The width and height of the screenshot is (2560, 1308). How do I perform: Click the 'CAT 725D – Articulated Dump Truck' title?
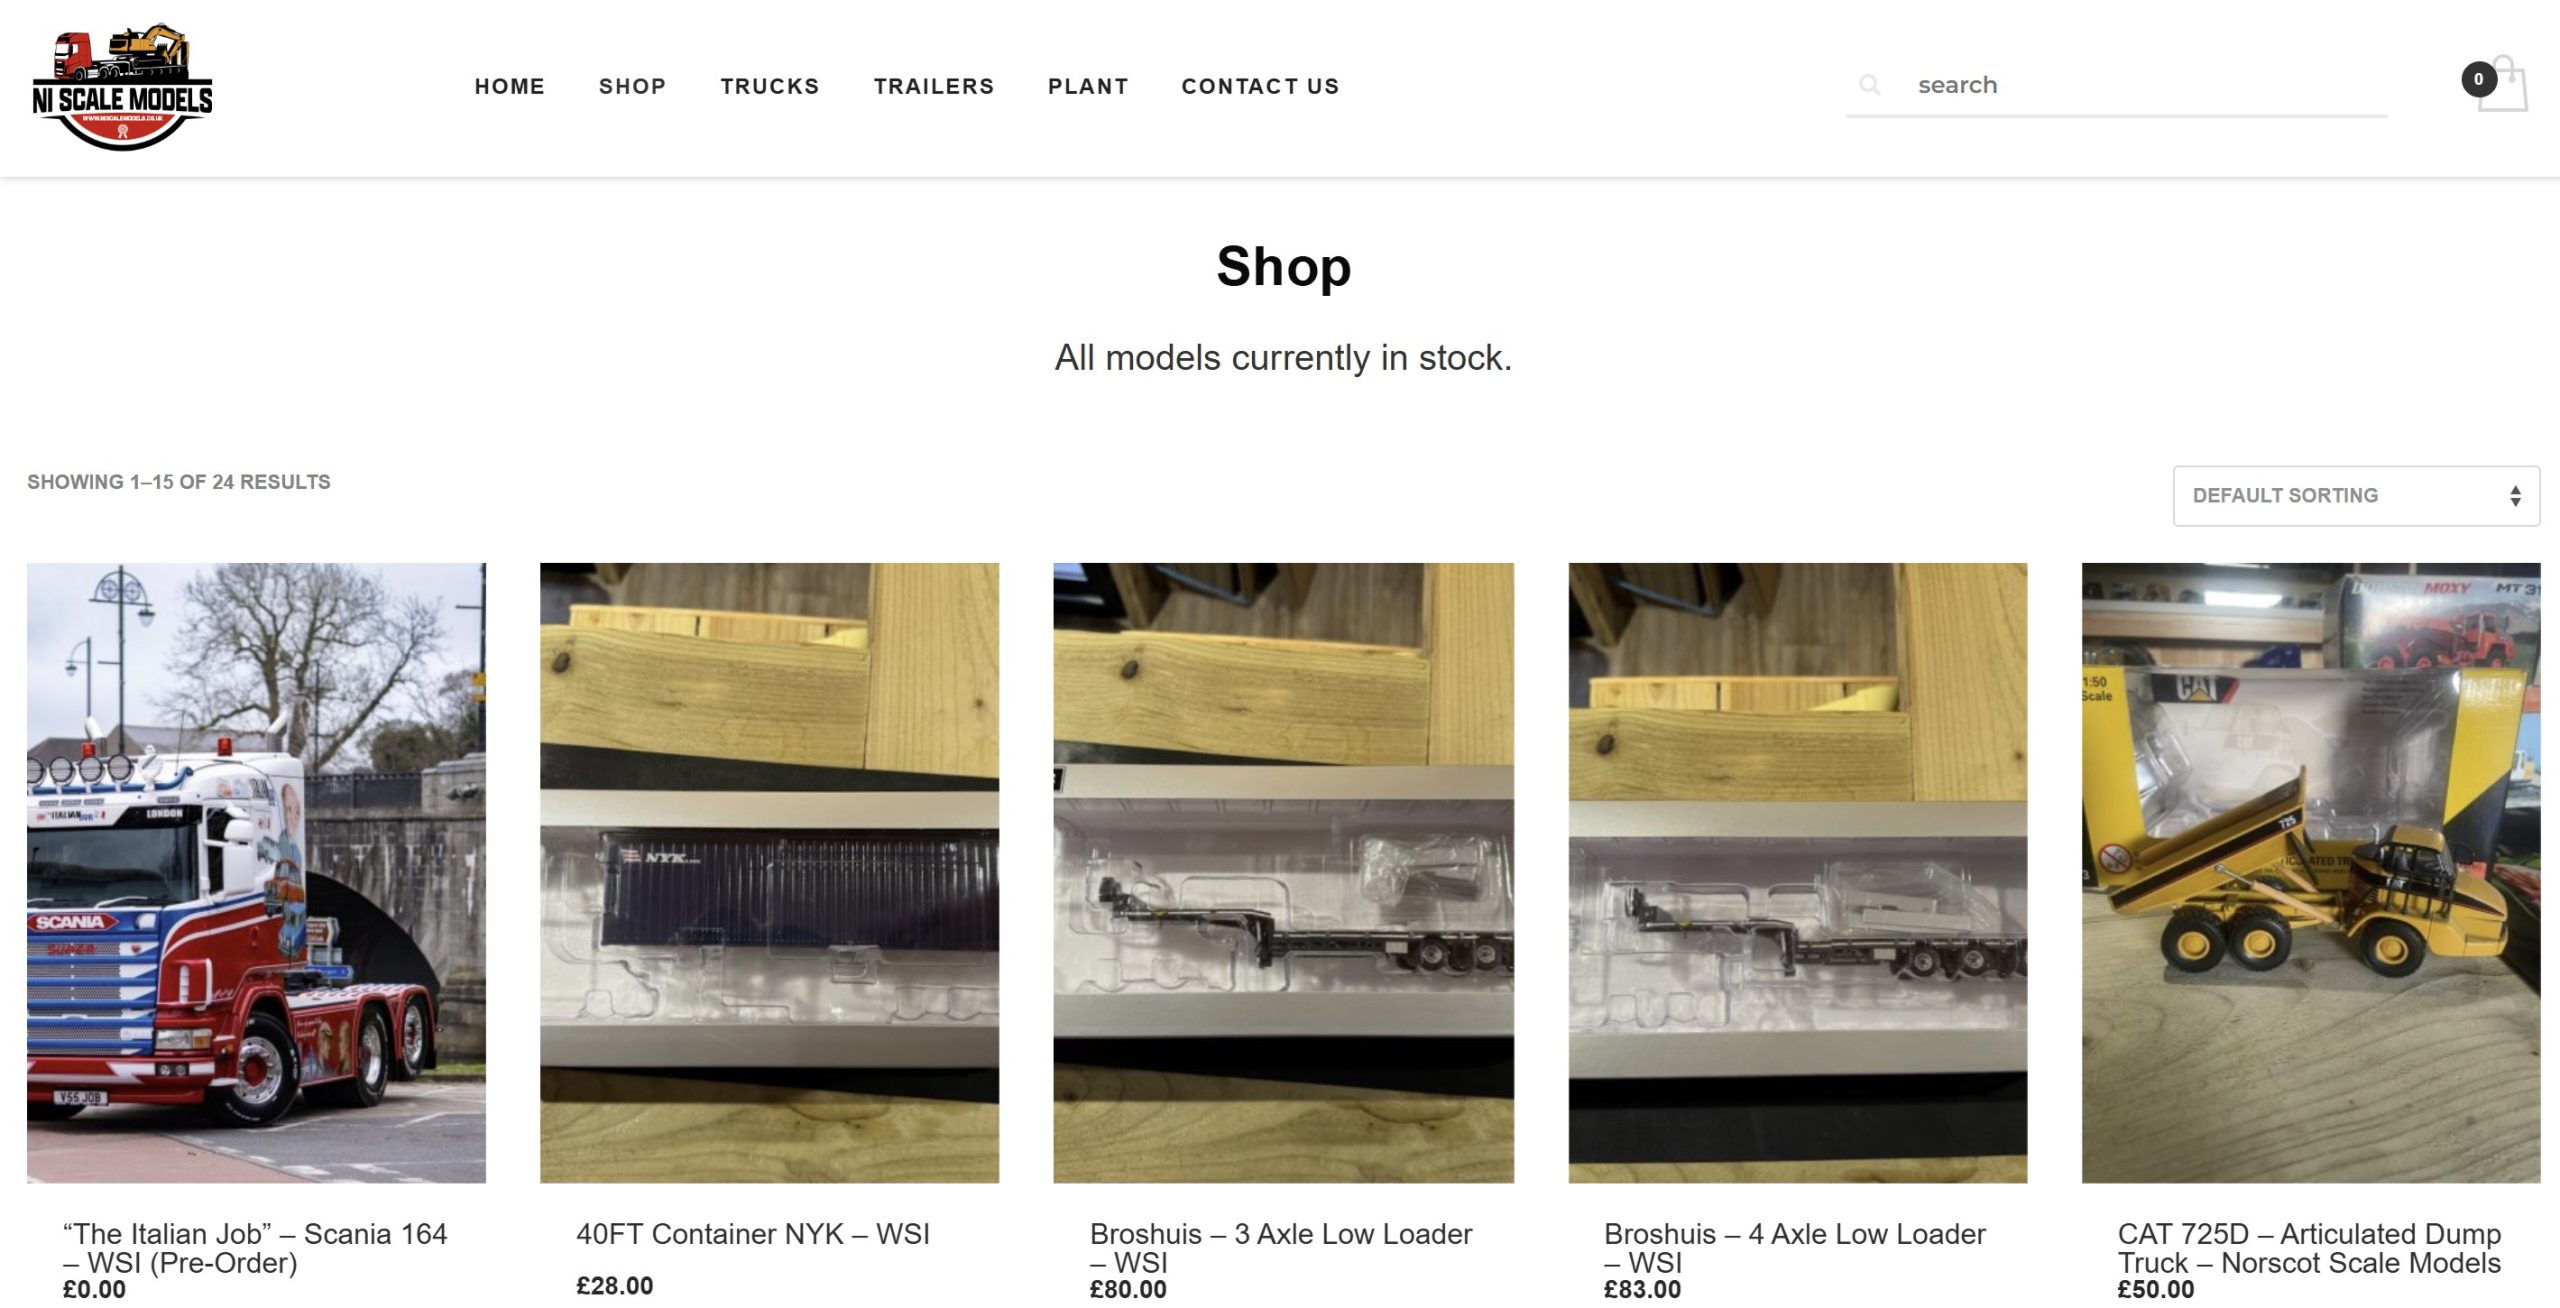click(x=2309, y=1248)
